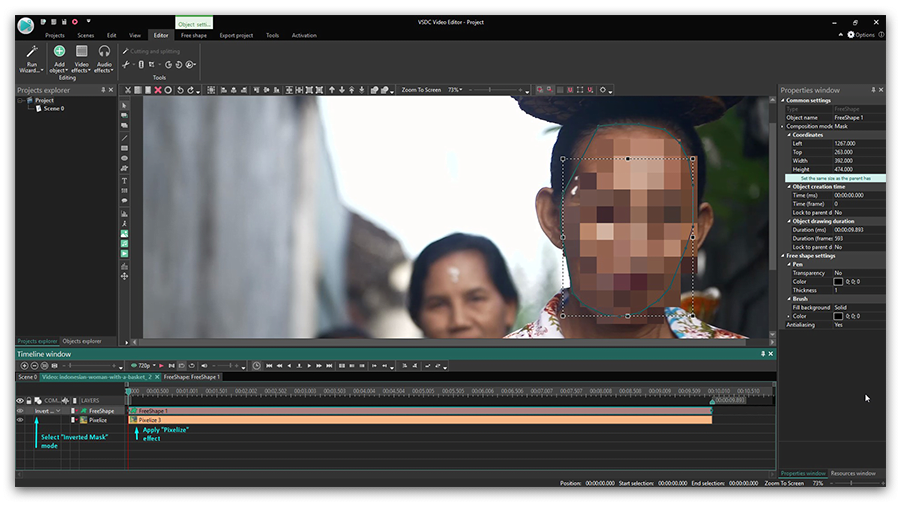The width and height of the screenshot is (900, 510).
Task: Select the rectangle tool in left toolbar
Action: 124,149
